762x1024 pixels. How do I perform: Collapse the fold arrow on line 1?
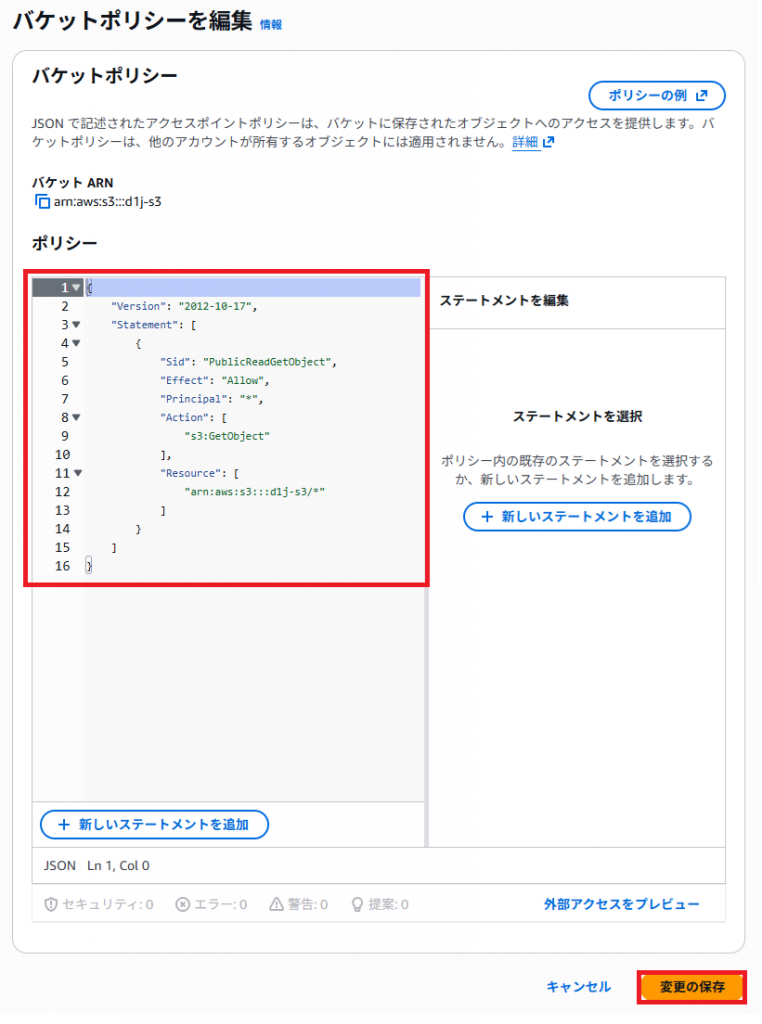(77, 288)
